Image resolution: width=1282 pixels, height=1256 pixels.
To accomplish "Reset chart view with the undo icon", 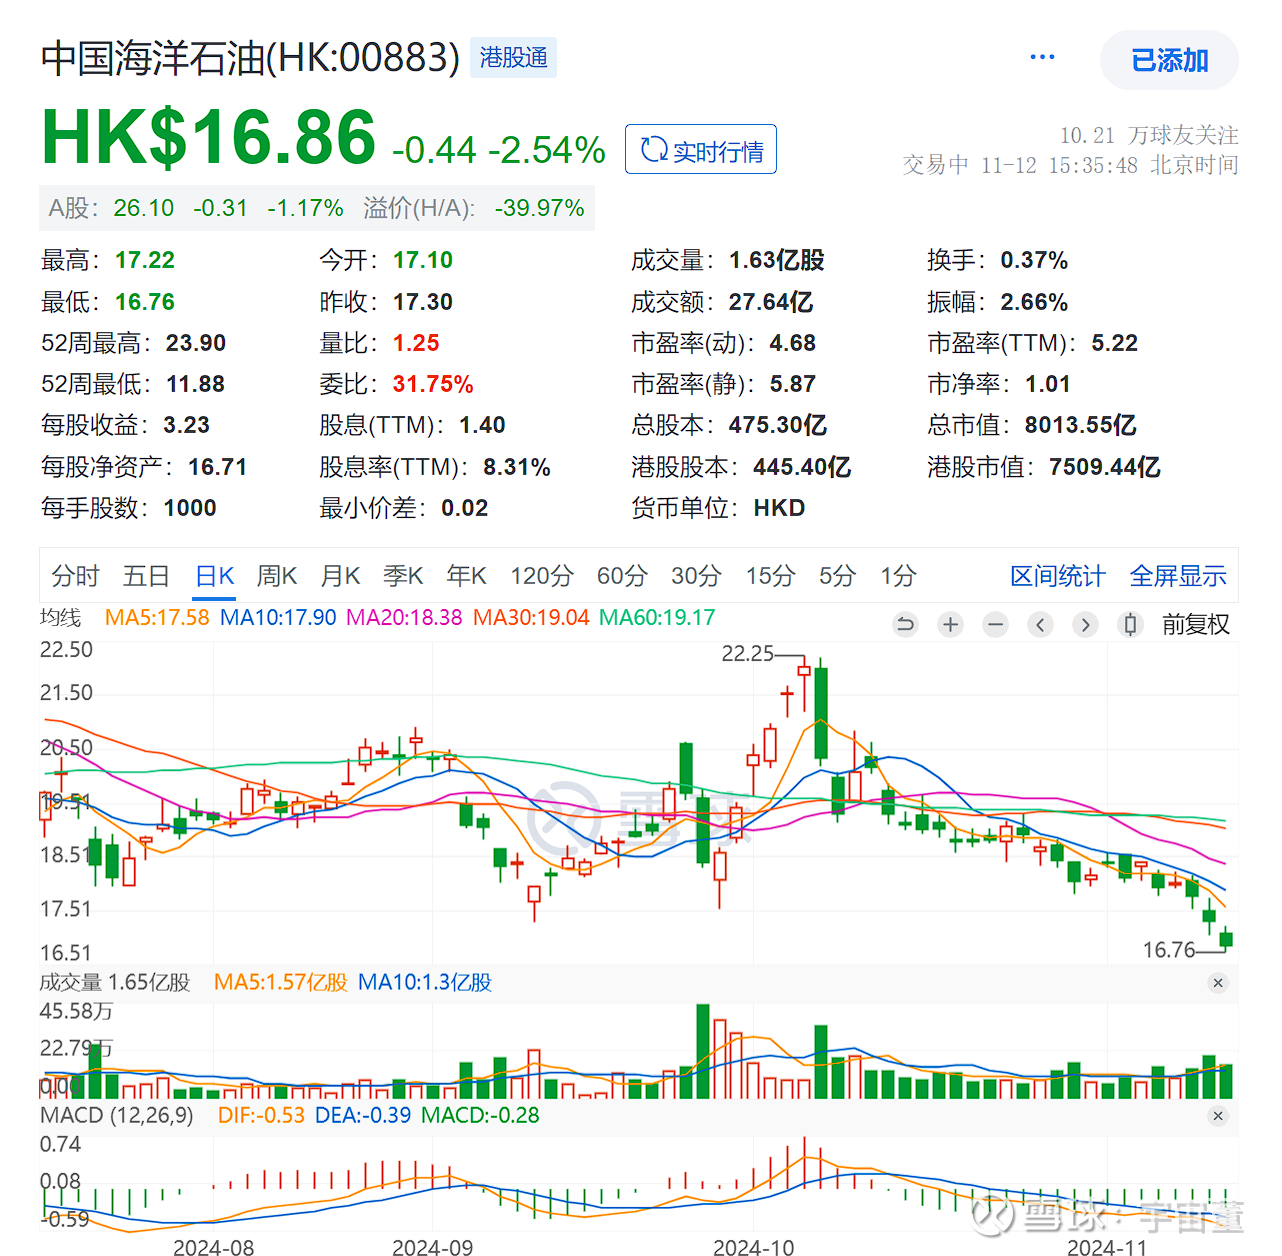I will pos(905,624).
